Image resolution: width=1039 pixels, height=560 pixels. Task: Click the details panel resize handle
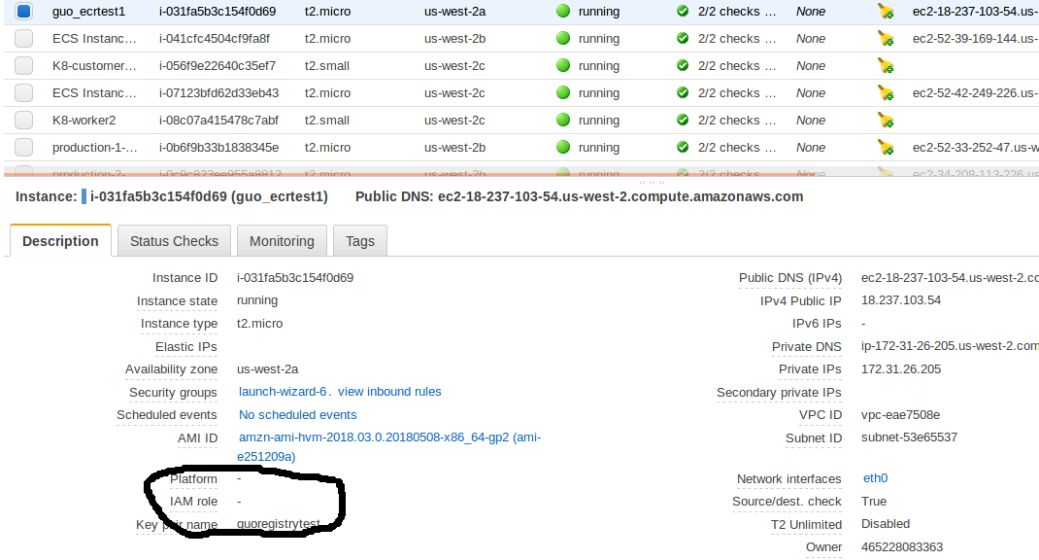click(x=652, y=183)
